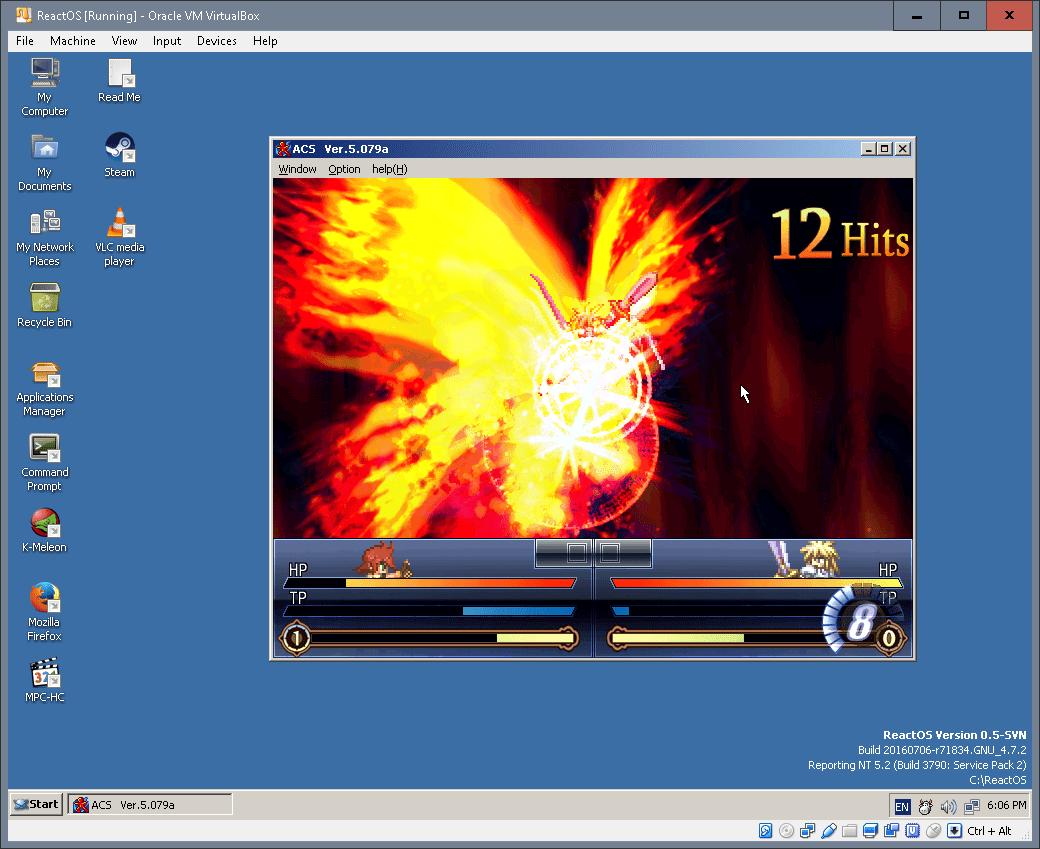Open the VirtualBox Help menu

(265, 41)
